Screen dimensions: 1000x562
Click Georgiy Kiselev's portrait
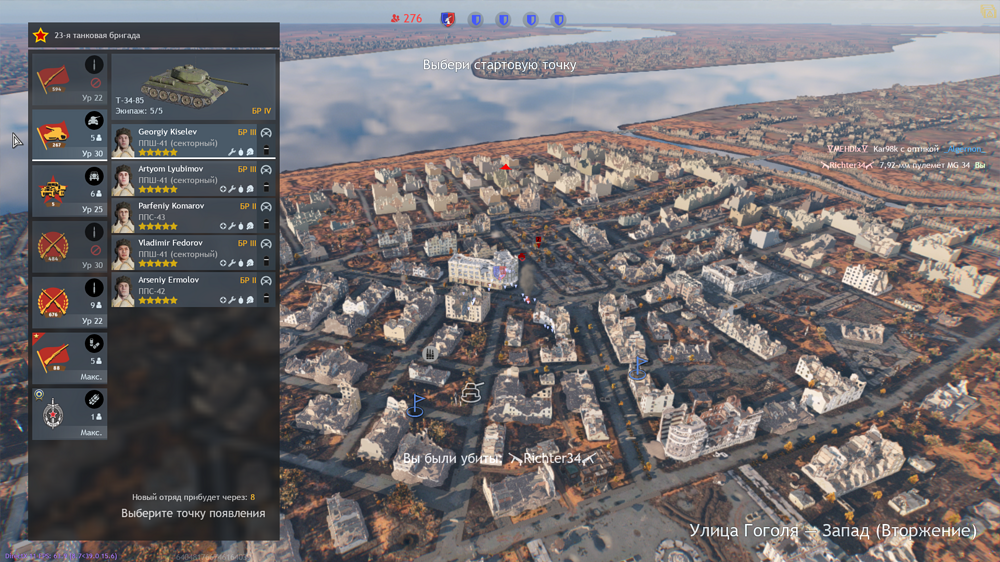point(123,142)
